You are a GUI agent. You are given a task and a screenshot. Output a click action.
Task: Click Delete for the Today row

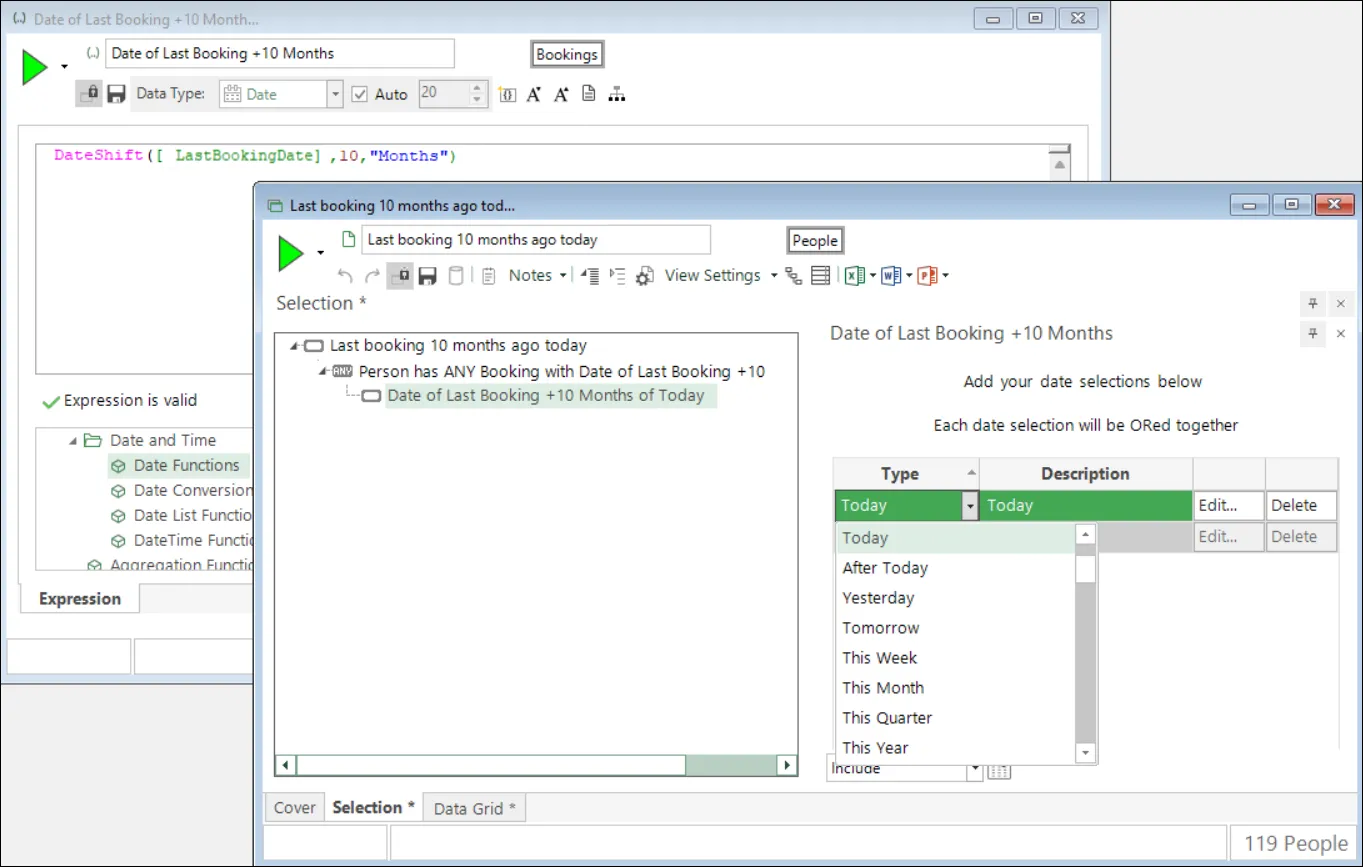[1301, 506]
